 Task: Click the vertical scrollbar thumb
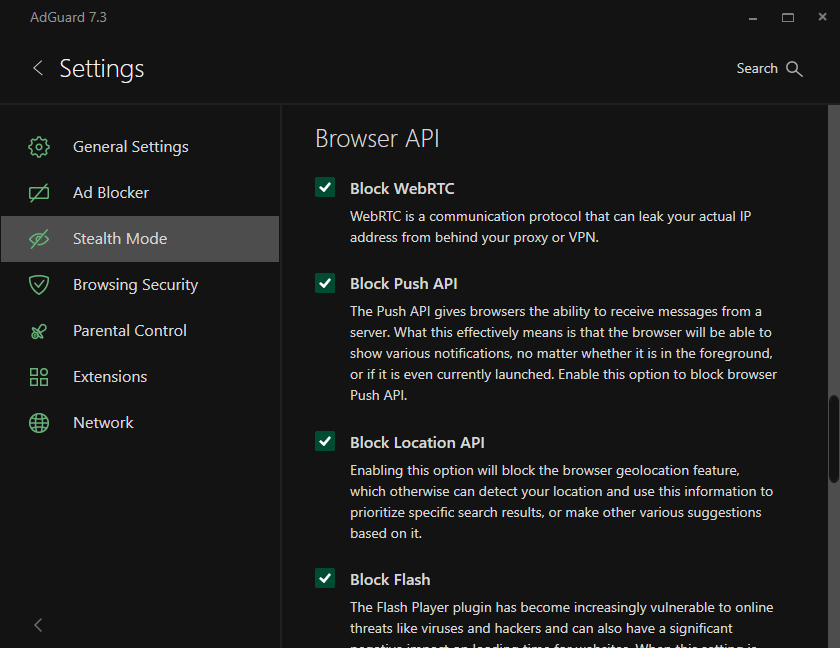[x=834, y=438]
